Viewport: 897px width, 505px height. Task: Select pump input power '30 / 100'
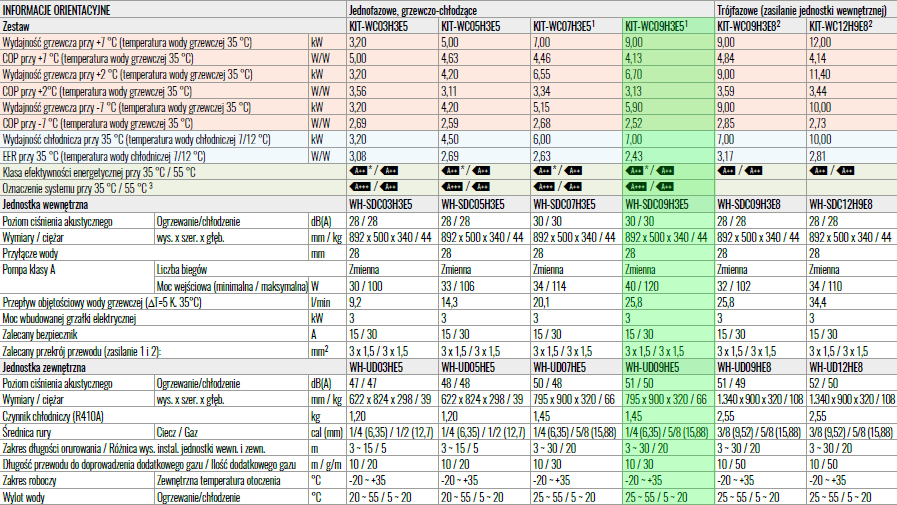click(x=366, y=286)
